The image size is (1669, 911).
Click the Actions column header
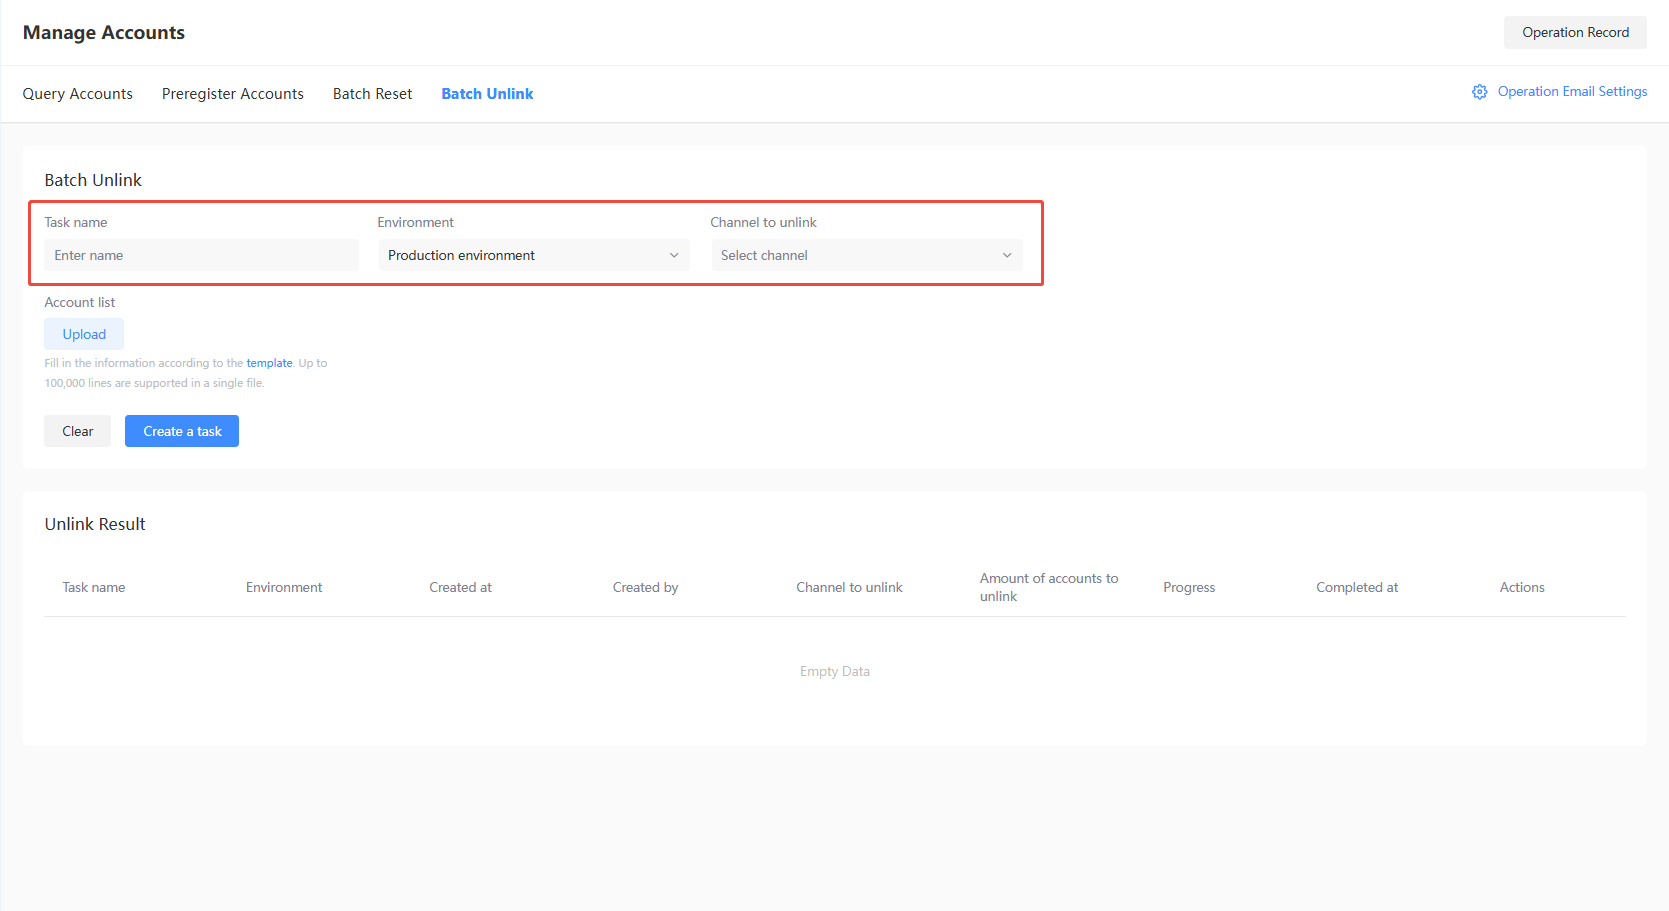(x=1521, y=588)
